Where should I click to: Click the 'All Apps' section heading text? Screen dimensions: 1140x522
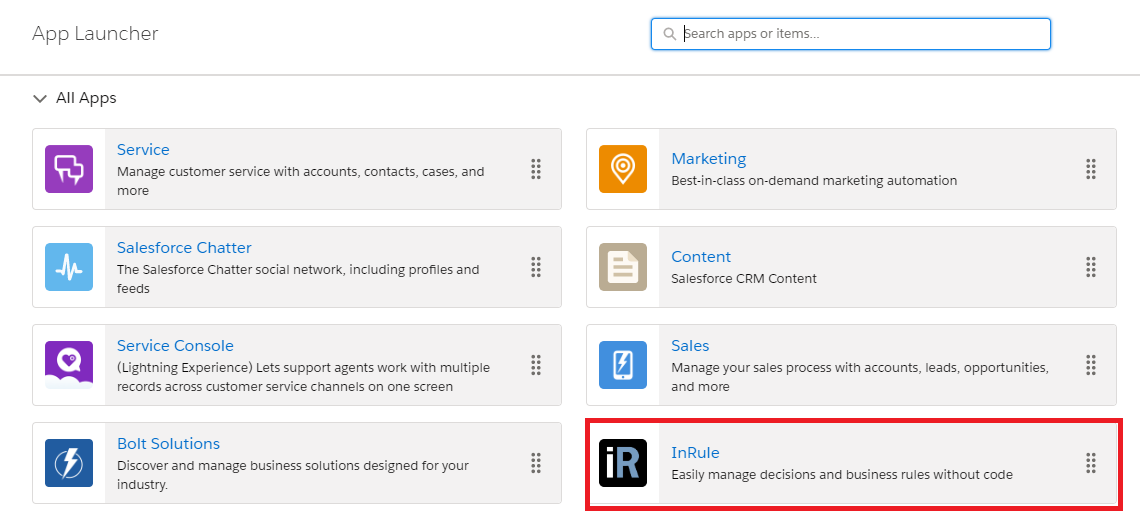(x=87, y=98)
